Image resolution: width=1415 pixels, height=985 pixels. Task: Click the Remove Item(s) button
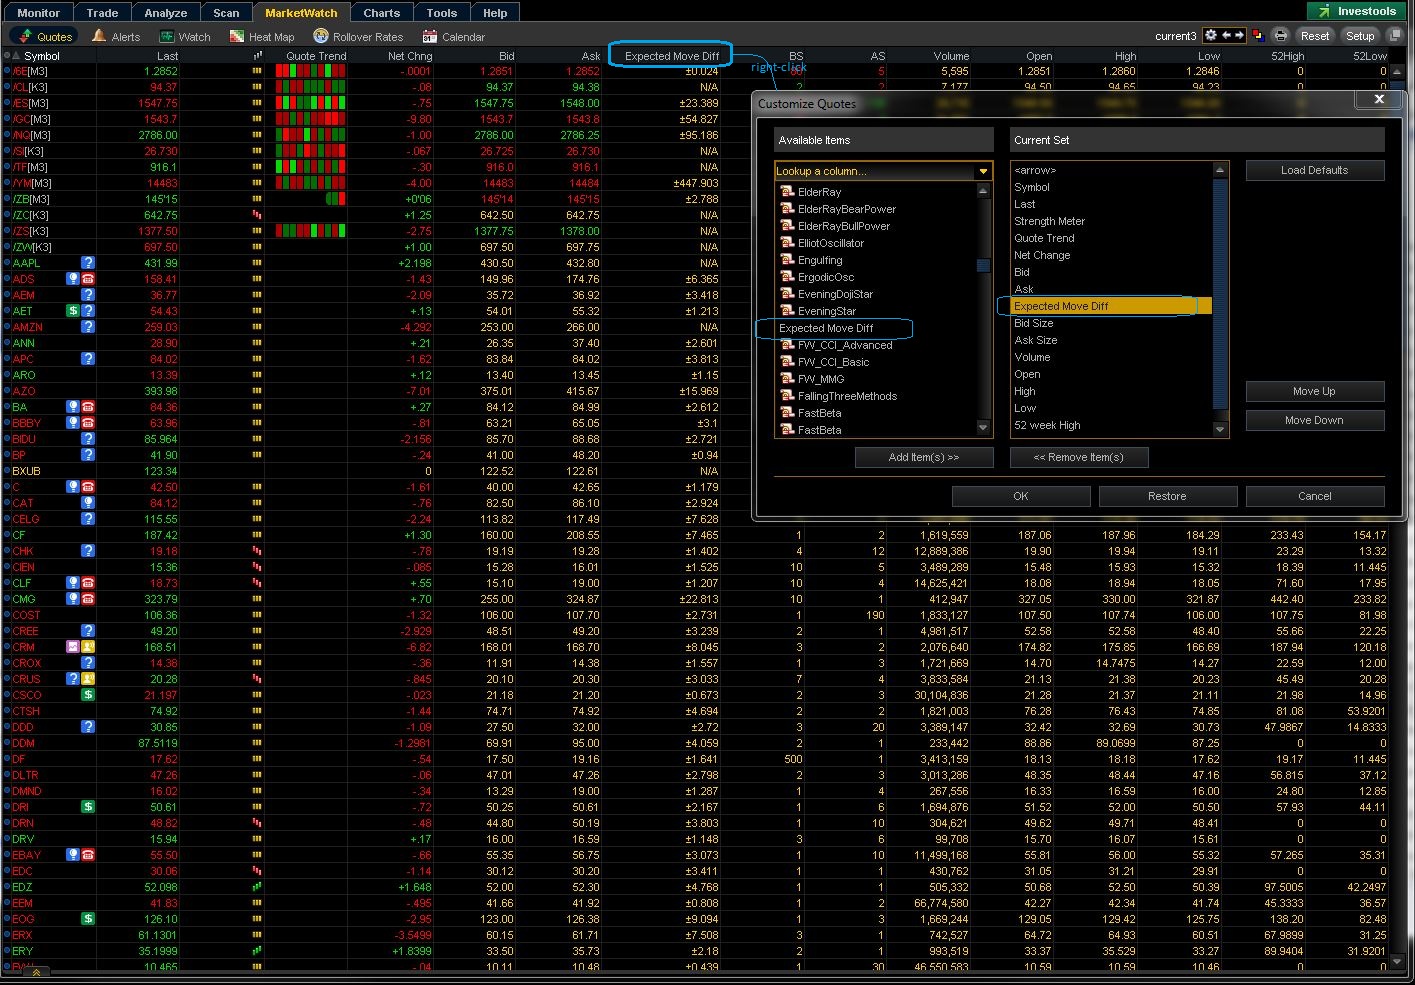pyautogui.click(x=1079, y=457)
